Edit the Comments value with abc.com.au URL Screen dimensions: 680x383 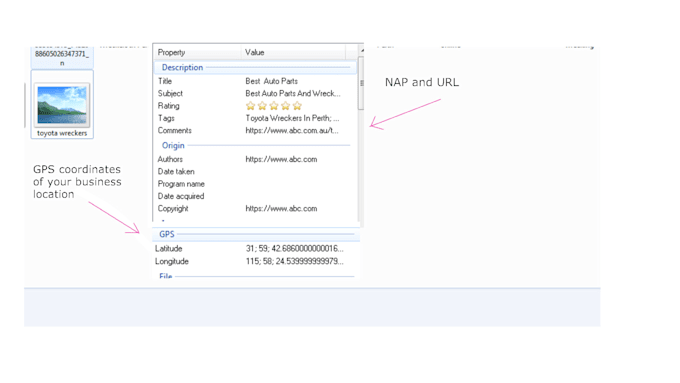[x=292, y=131]
